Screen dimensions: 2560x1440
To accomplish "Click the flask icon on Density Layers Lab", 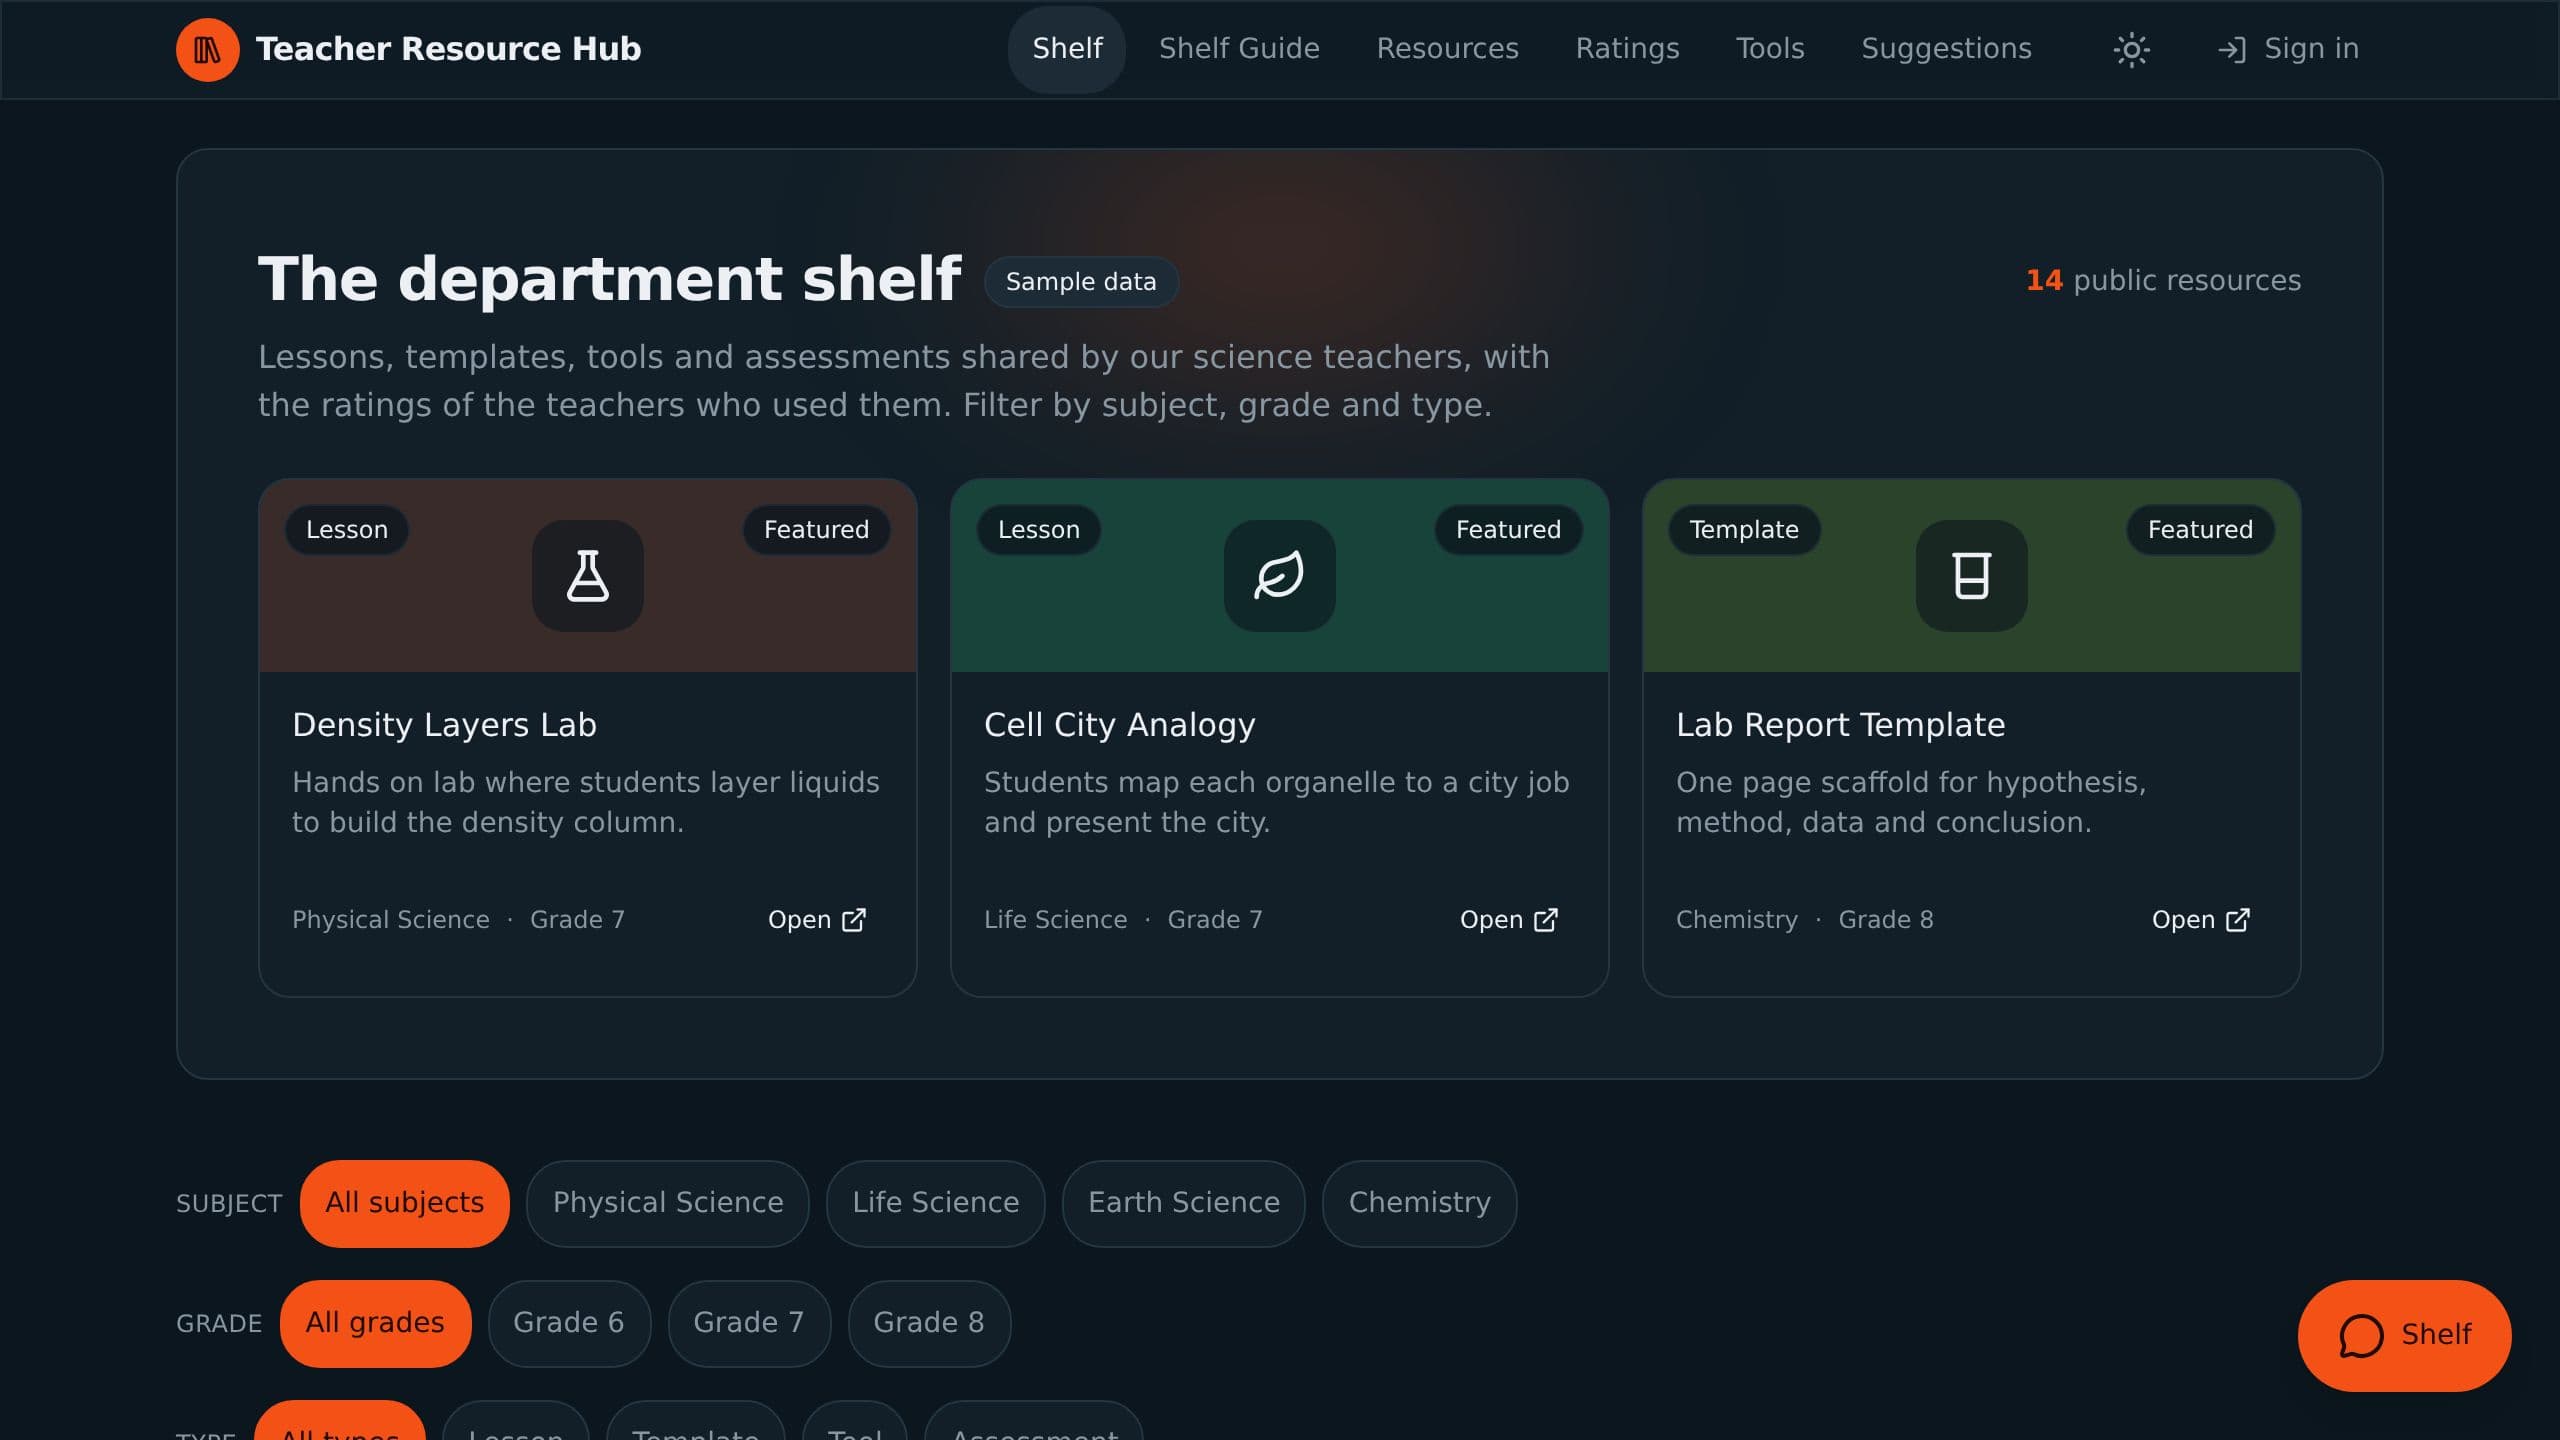I will (x=587, y=575).
